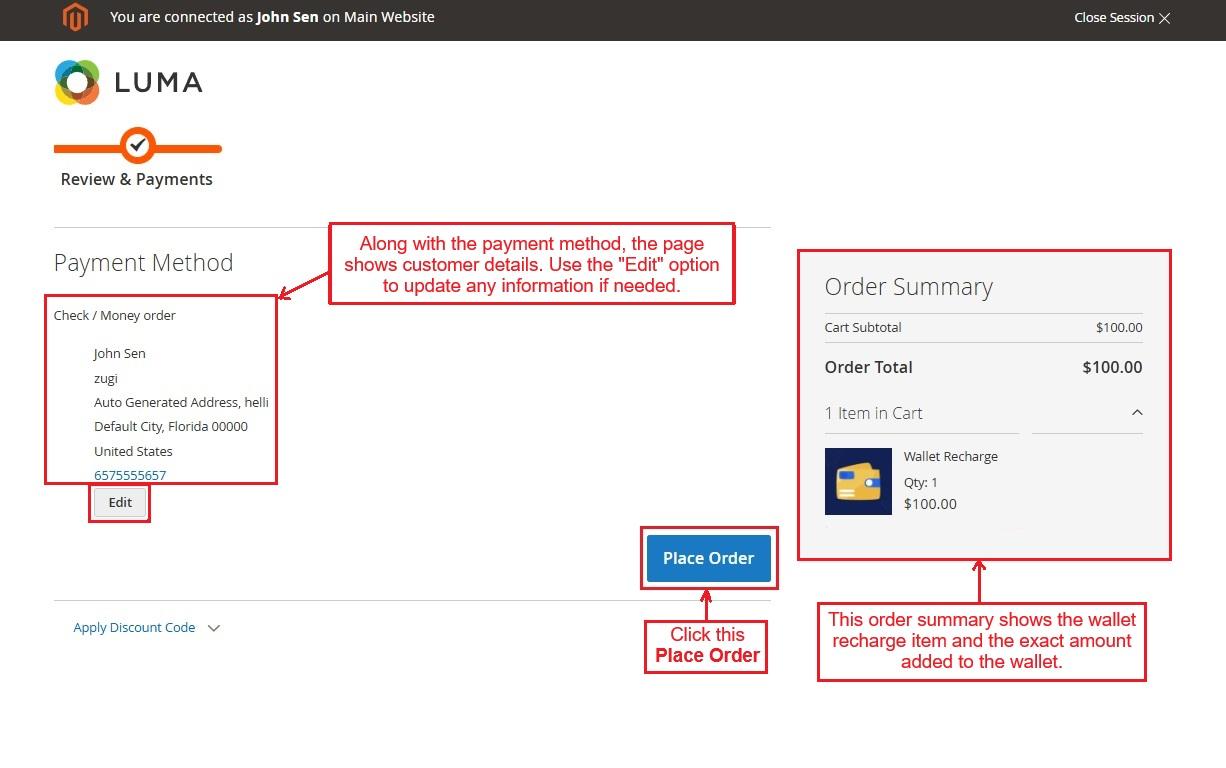Click the Apply Discount Code link text

(134, 628)
